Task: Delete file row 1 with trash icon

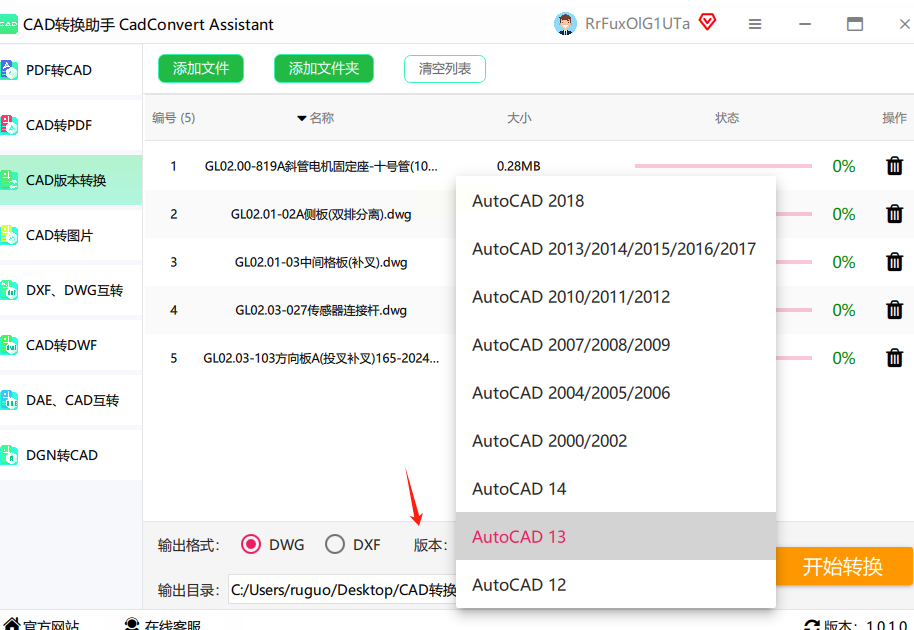Action: (894, 166)
